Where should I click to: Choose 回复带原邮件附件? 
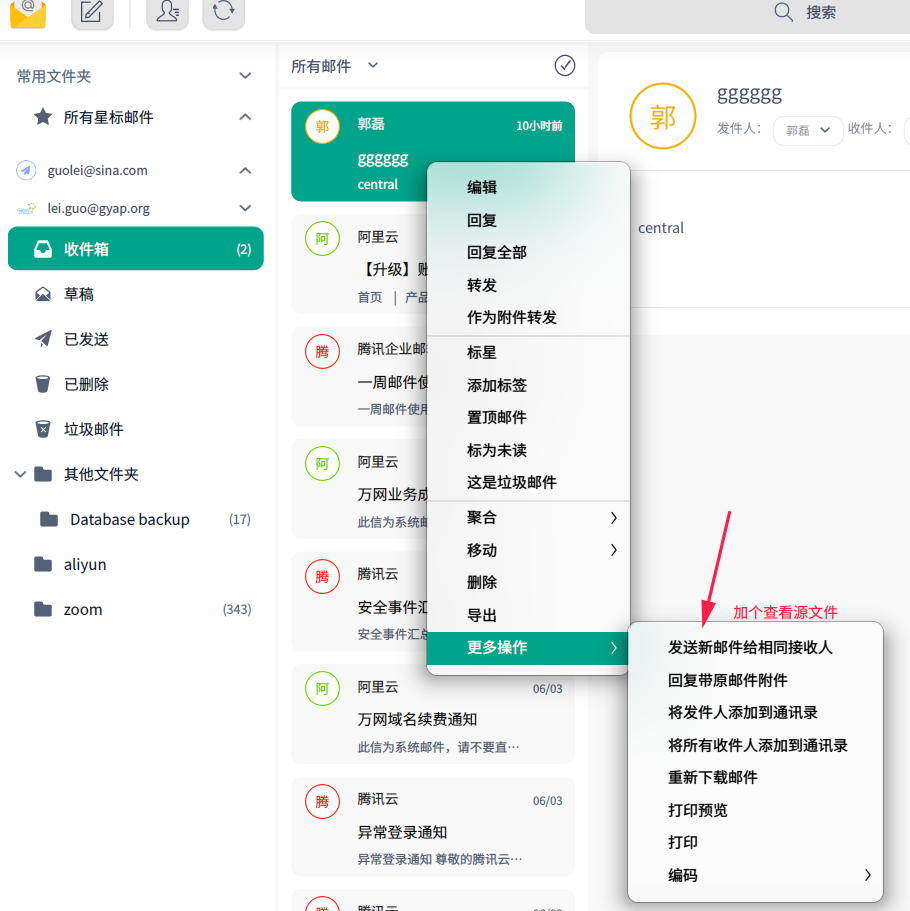[x=755, y=680]
